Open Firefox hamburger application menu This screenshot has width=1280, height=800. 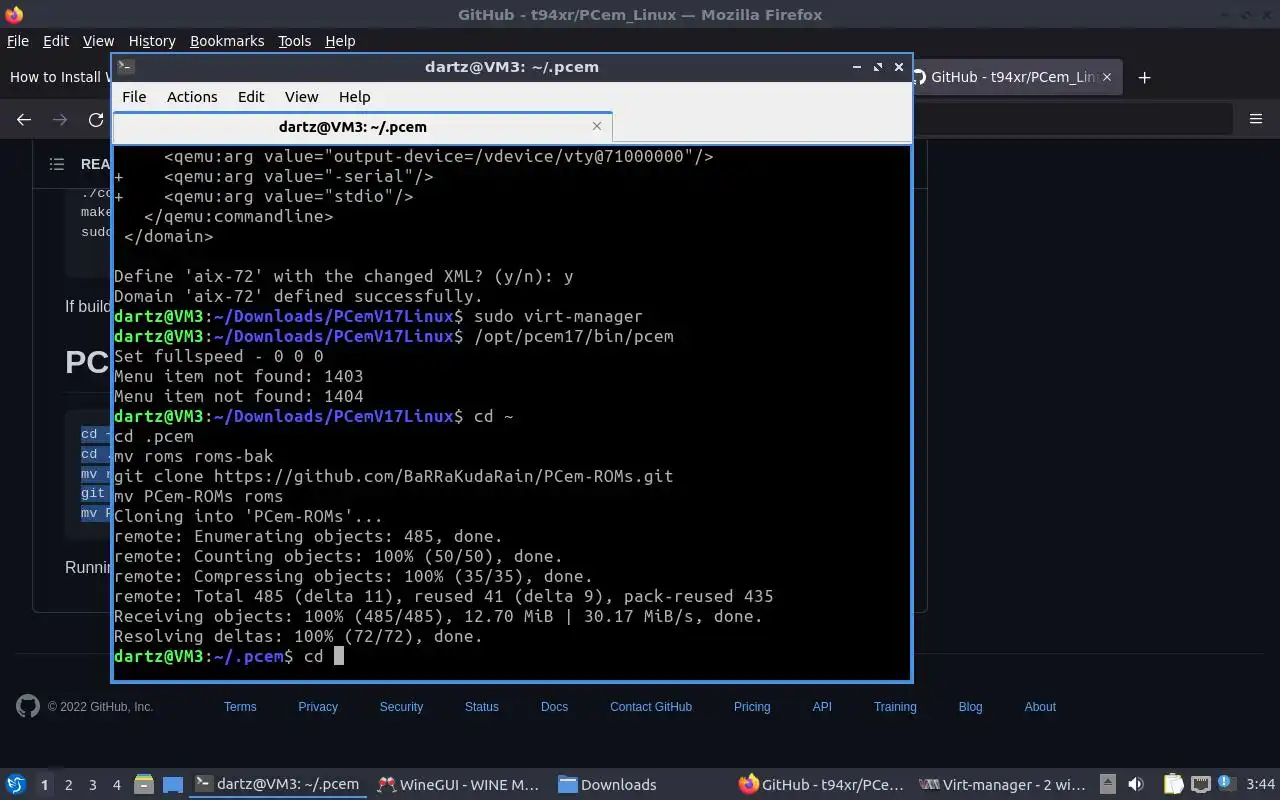1256,120
